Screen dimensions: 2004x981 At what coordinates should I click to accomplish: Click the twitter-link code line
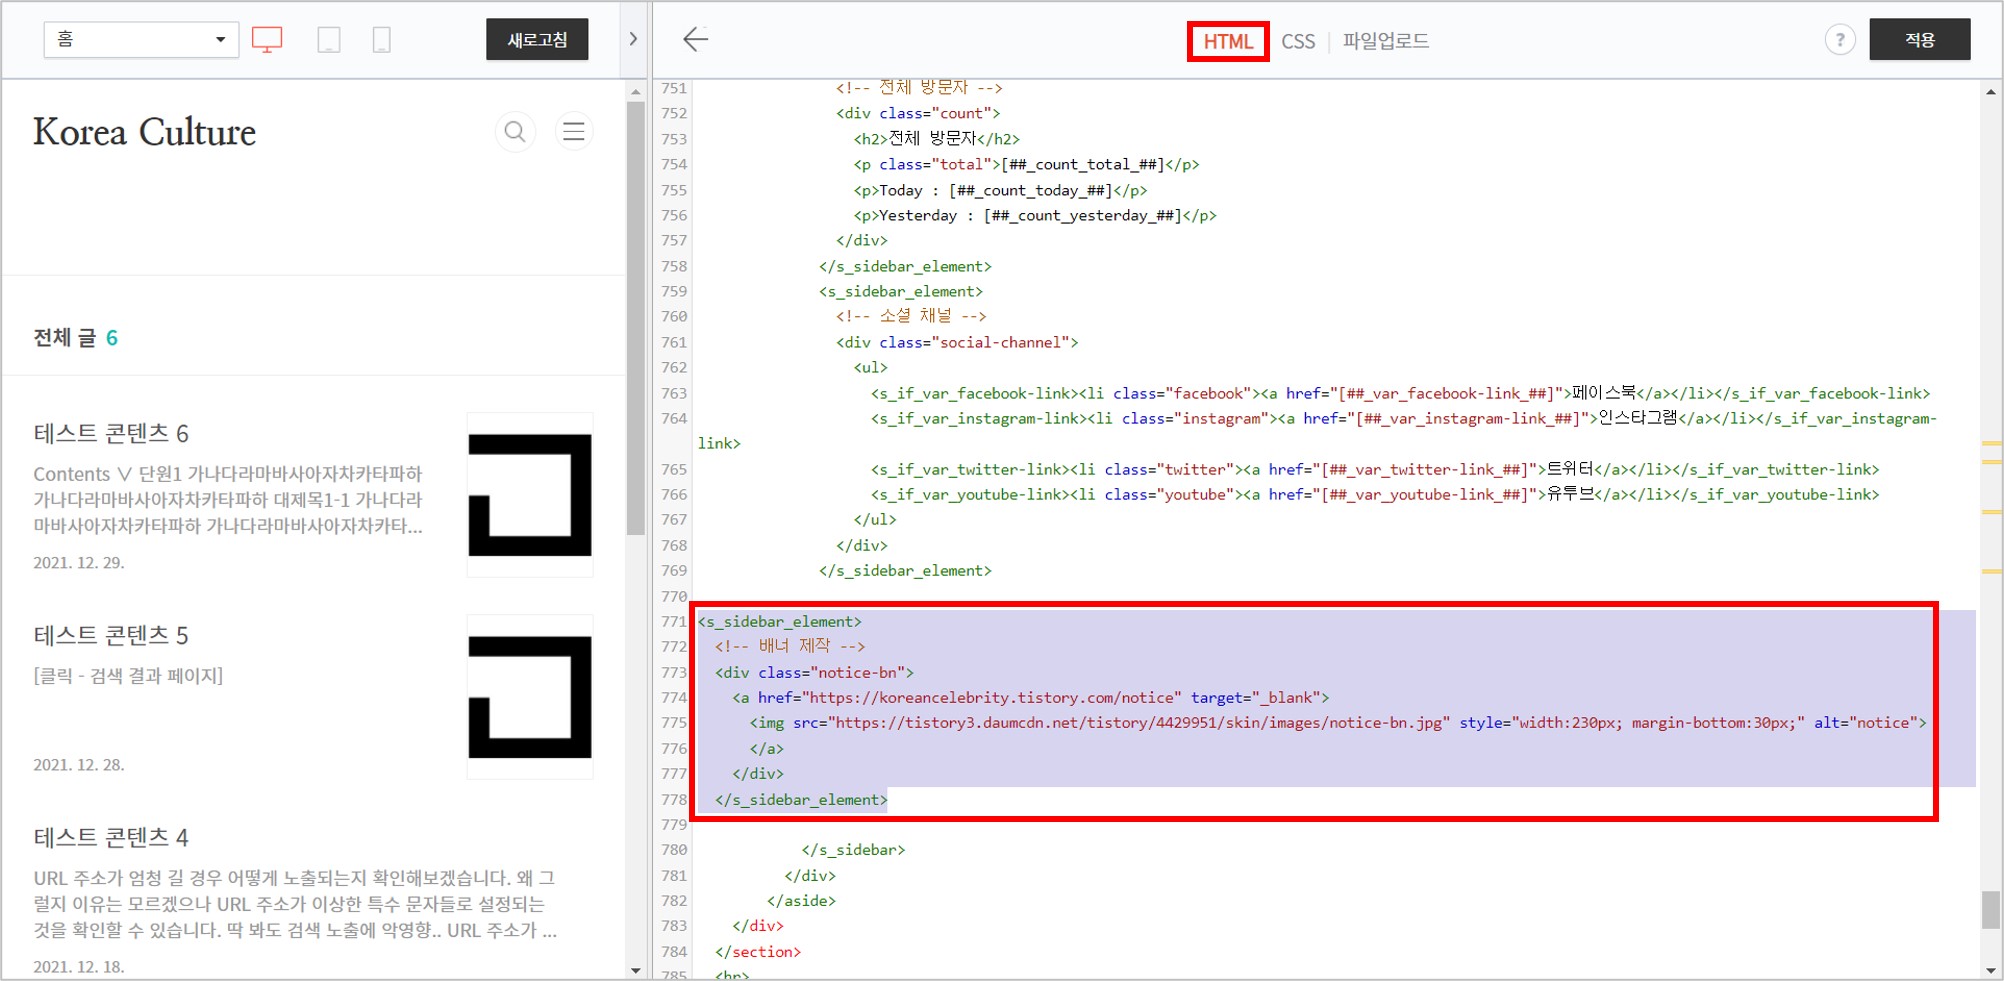pos(1374,469)
